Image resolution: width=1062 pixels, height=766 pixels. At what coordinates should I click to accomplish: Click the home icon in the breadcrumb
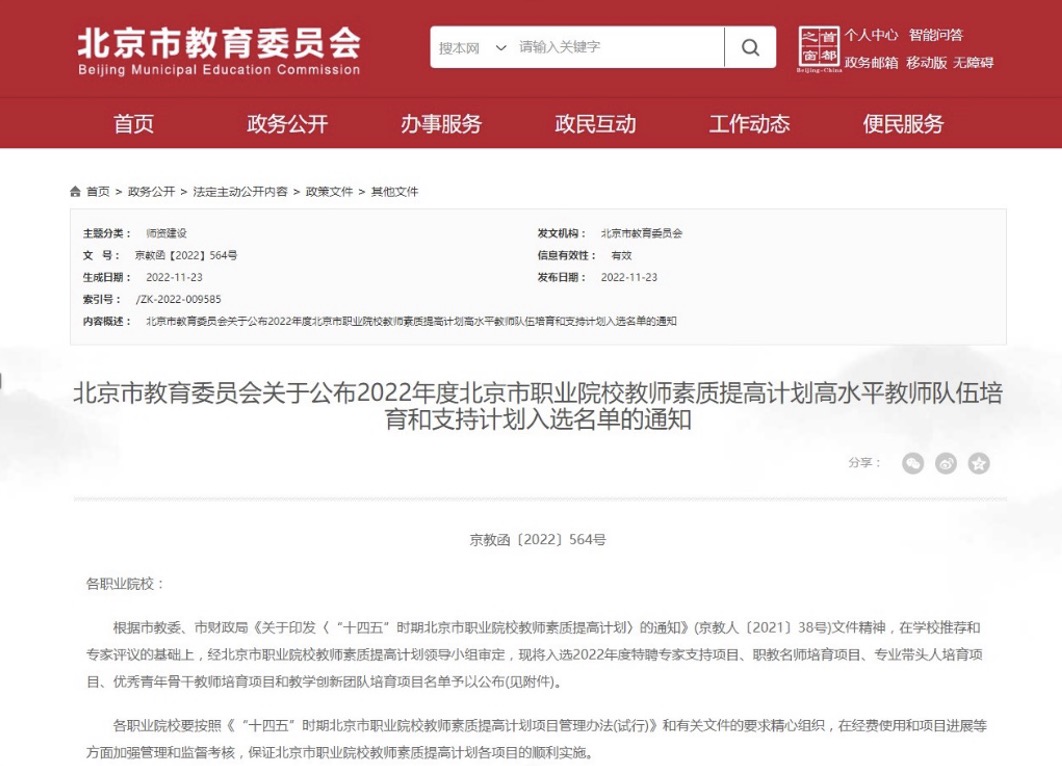pos(75,191)
